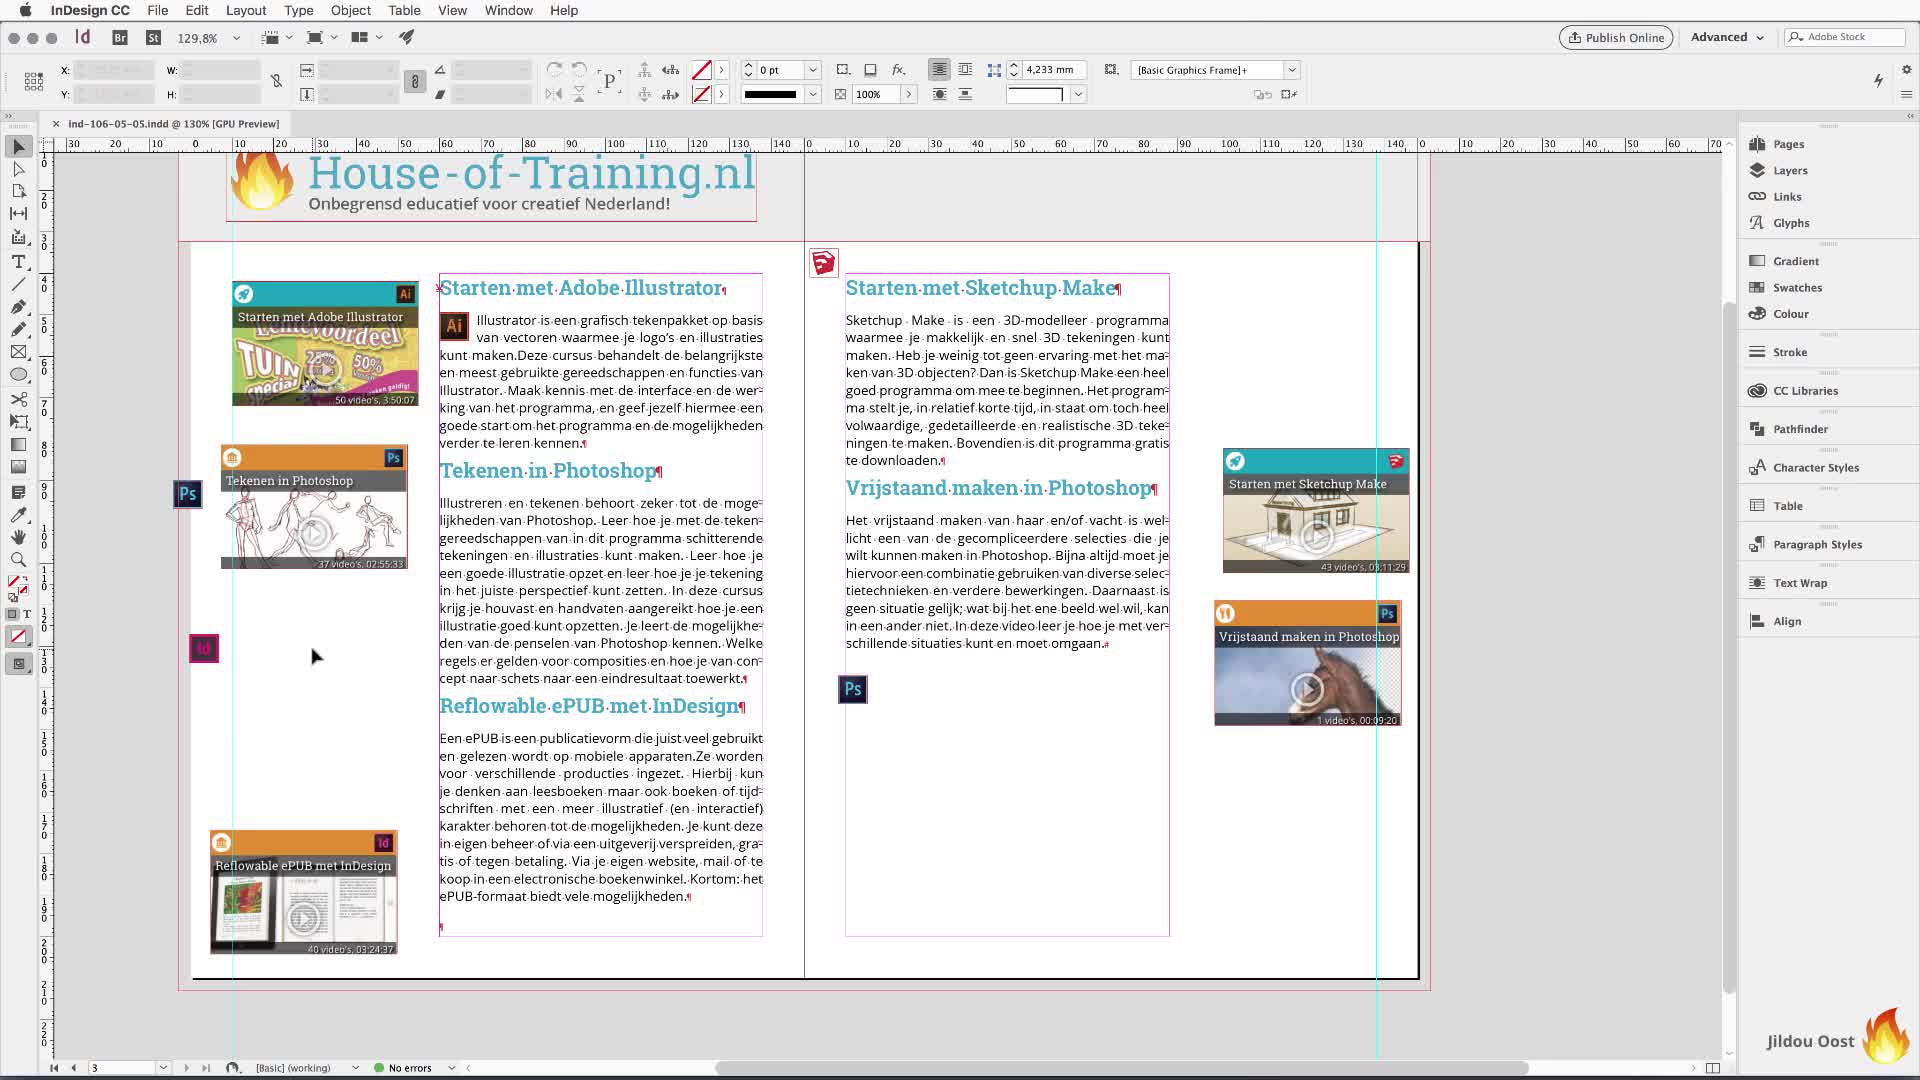Screen dimensions: 1920x1080
Task: Switch the screen view mode button
Action: (18, 664)
